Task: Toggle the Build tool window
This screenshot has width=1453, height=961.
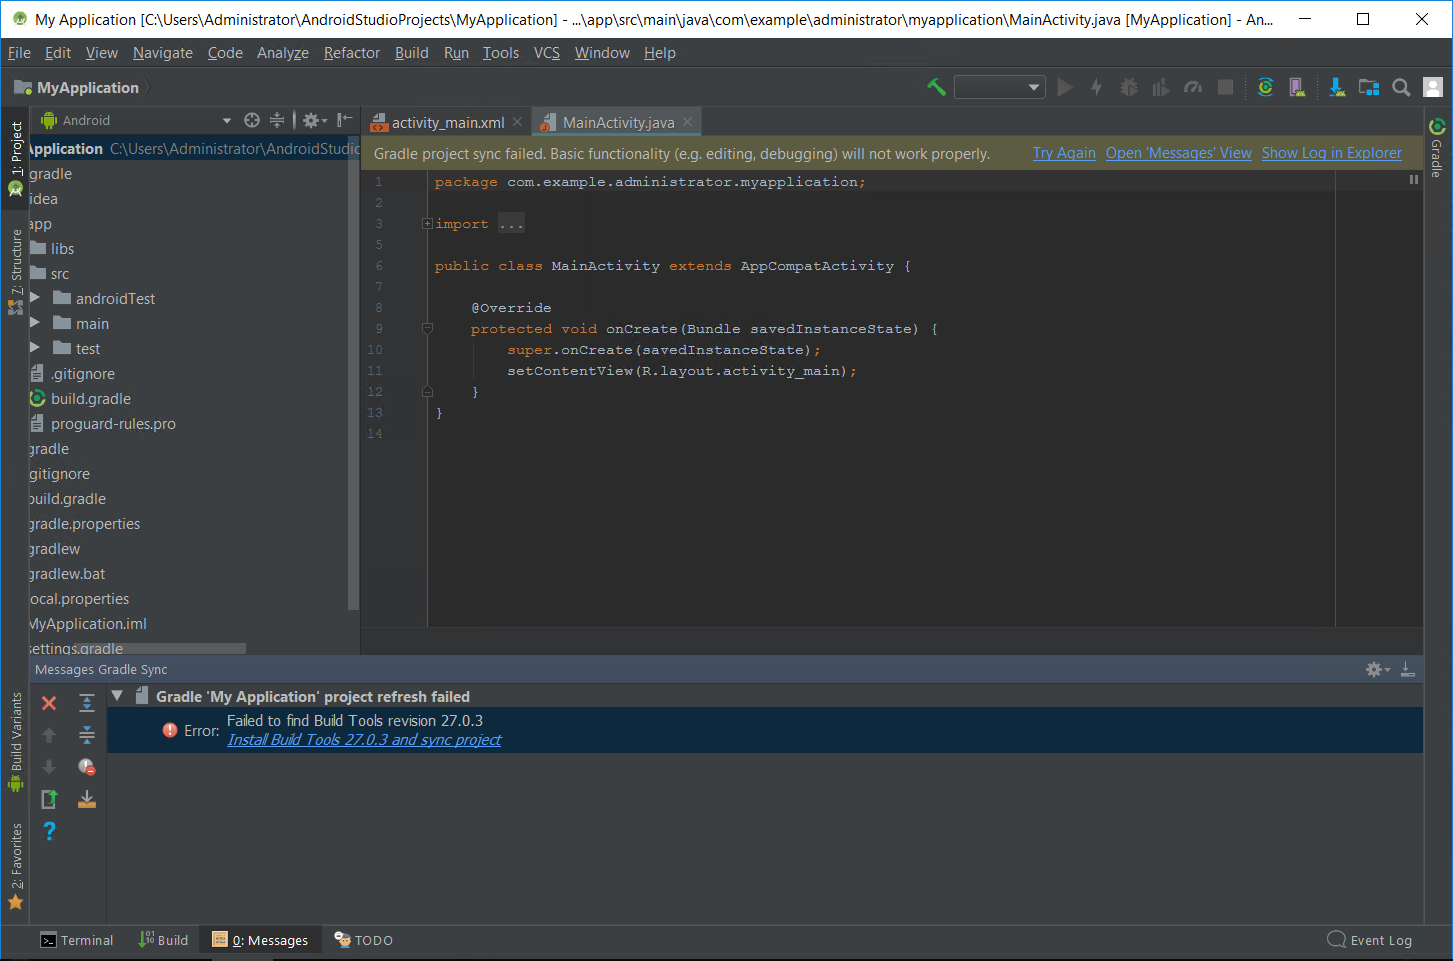Action: click(163, 940)
